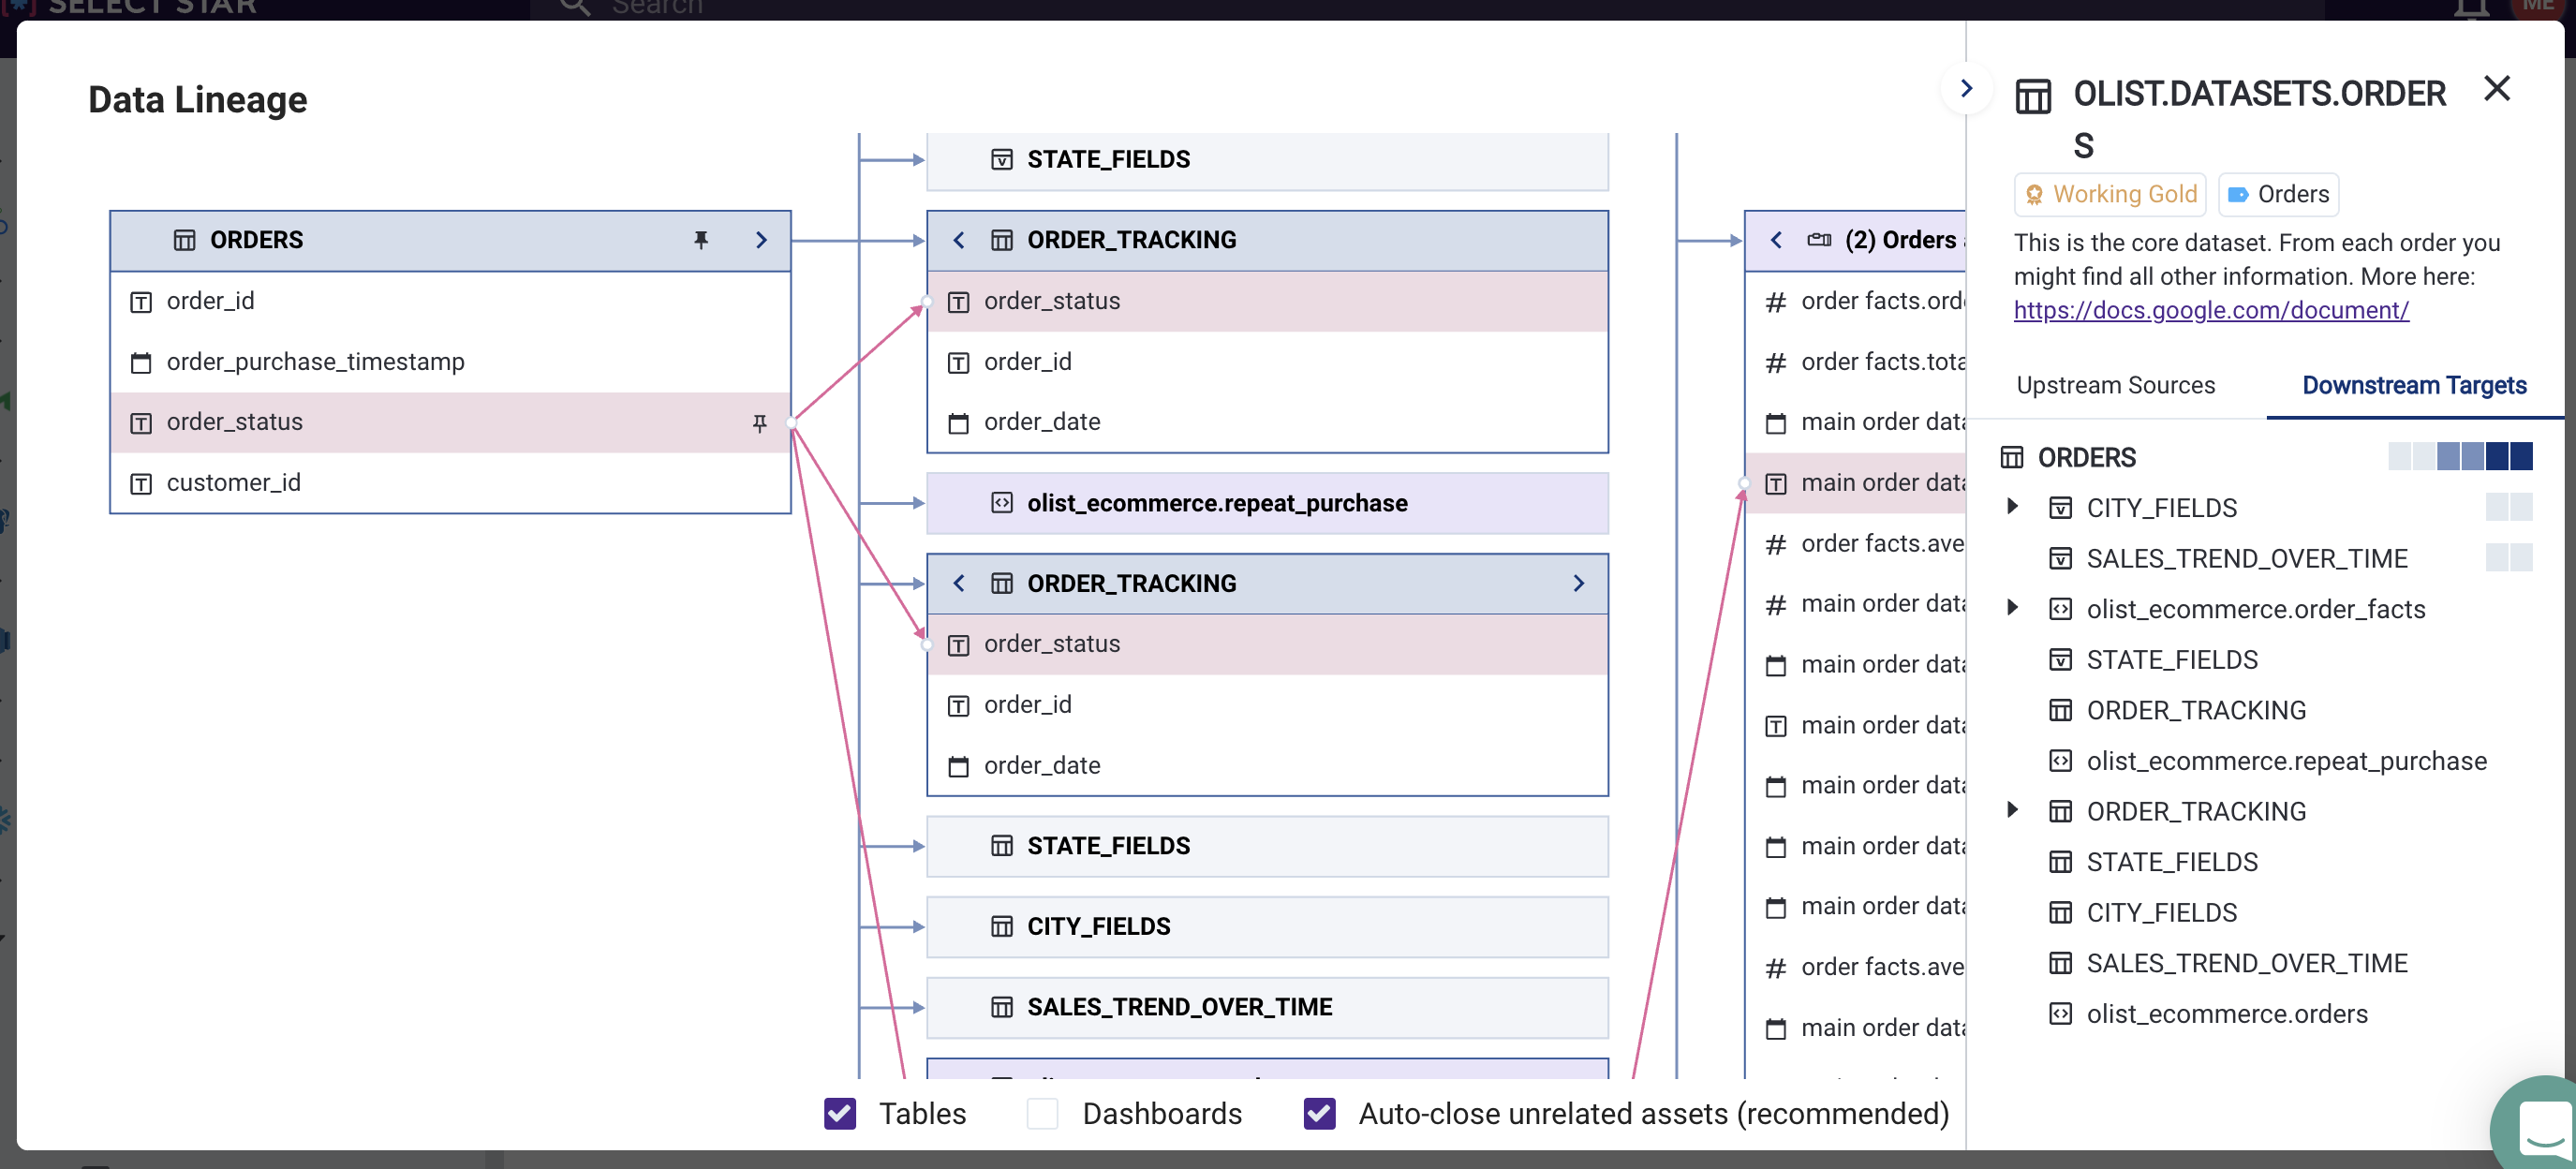
Task: Expand CITY_FIELDS tree item in sidebar
Action: point(2012,507)
